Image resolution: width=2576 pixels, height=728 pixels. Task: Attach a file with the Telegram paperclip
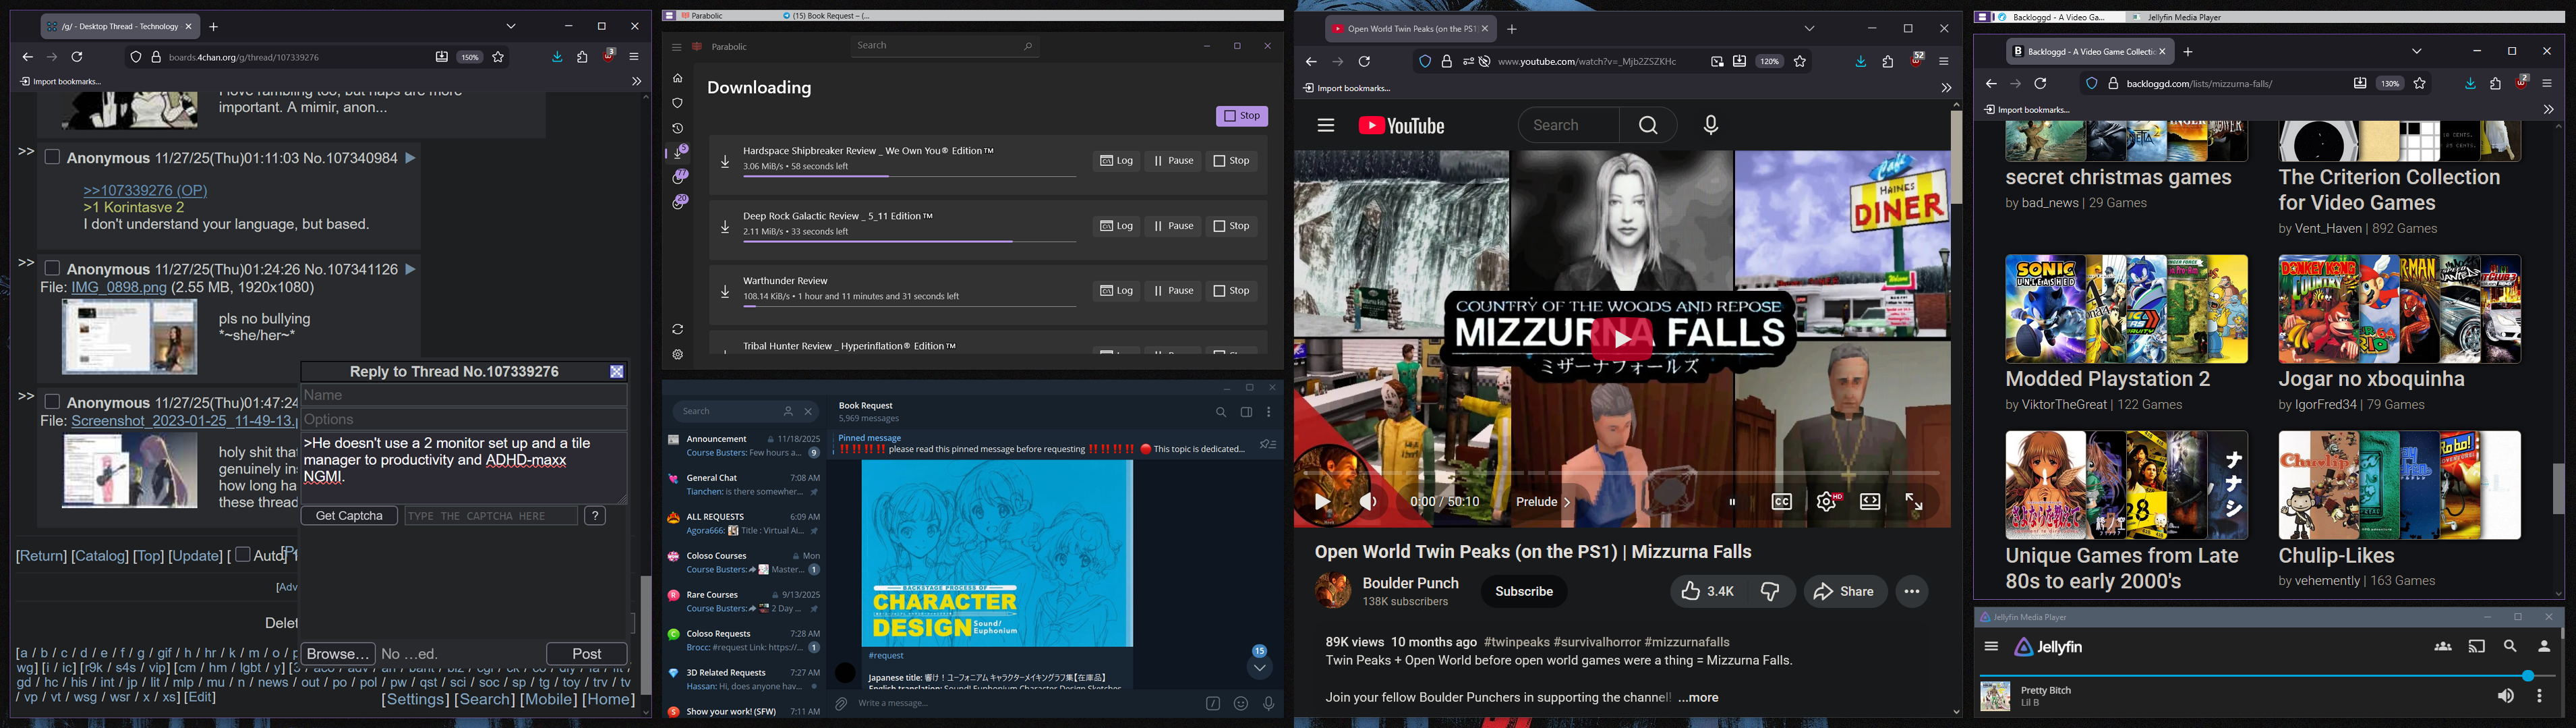coord(841,704)
